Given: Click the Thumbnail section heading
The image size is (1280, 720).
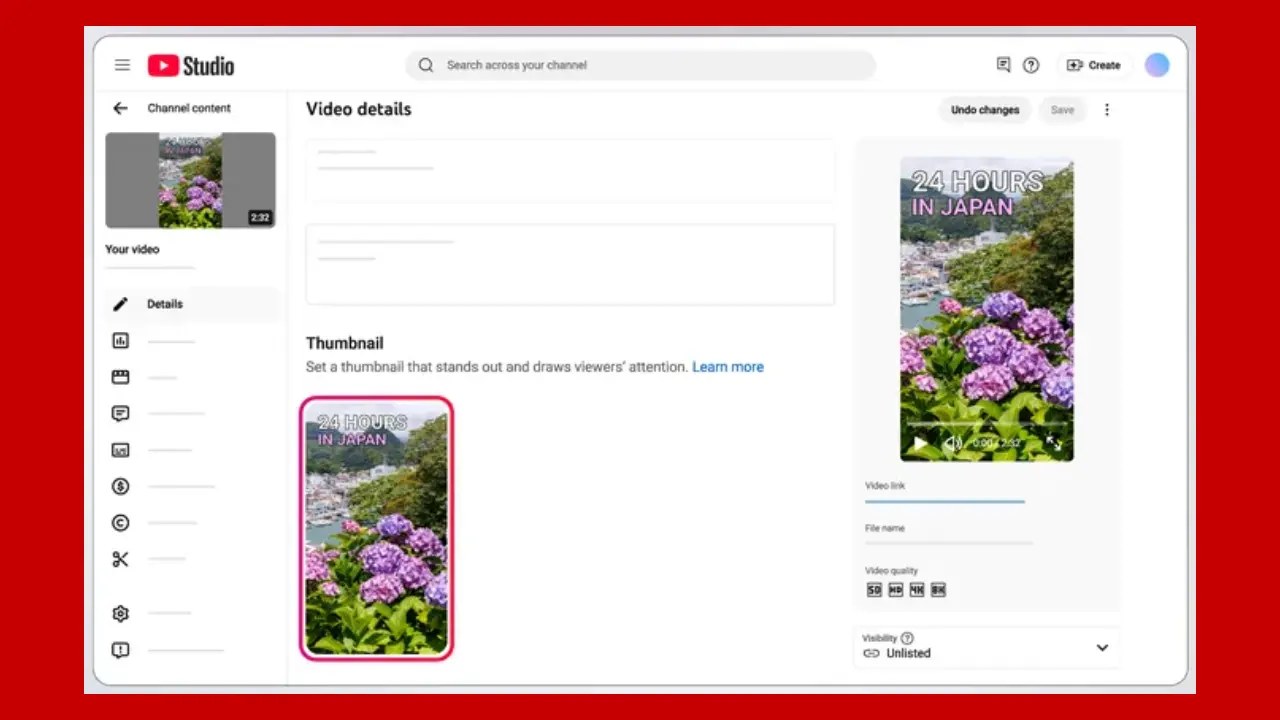Looking at the screenshot, I should pyautogui.click(x=345, y=343).
